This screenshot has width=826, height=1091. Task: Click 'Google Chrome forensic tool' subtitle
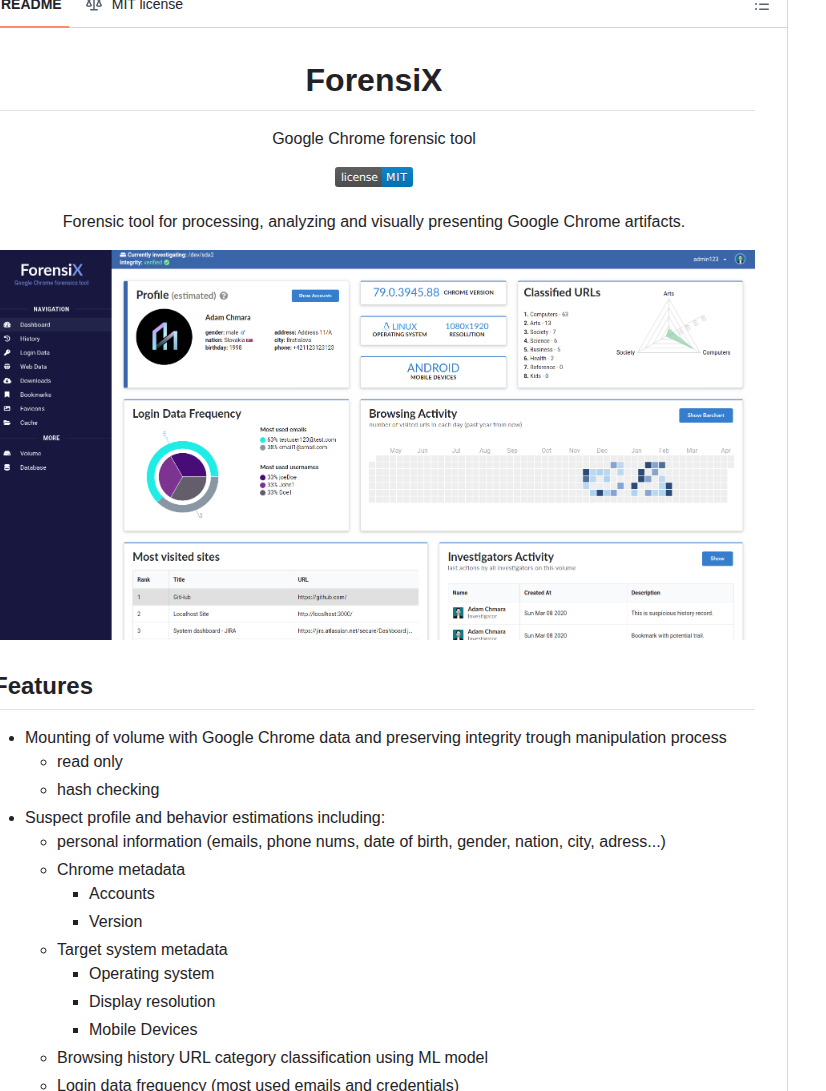[374, 138]
